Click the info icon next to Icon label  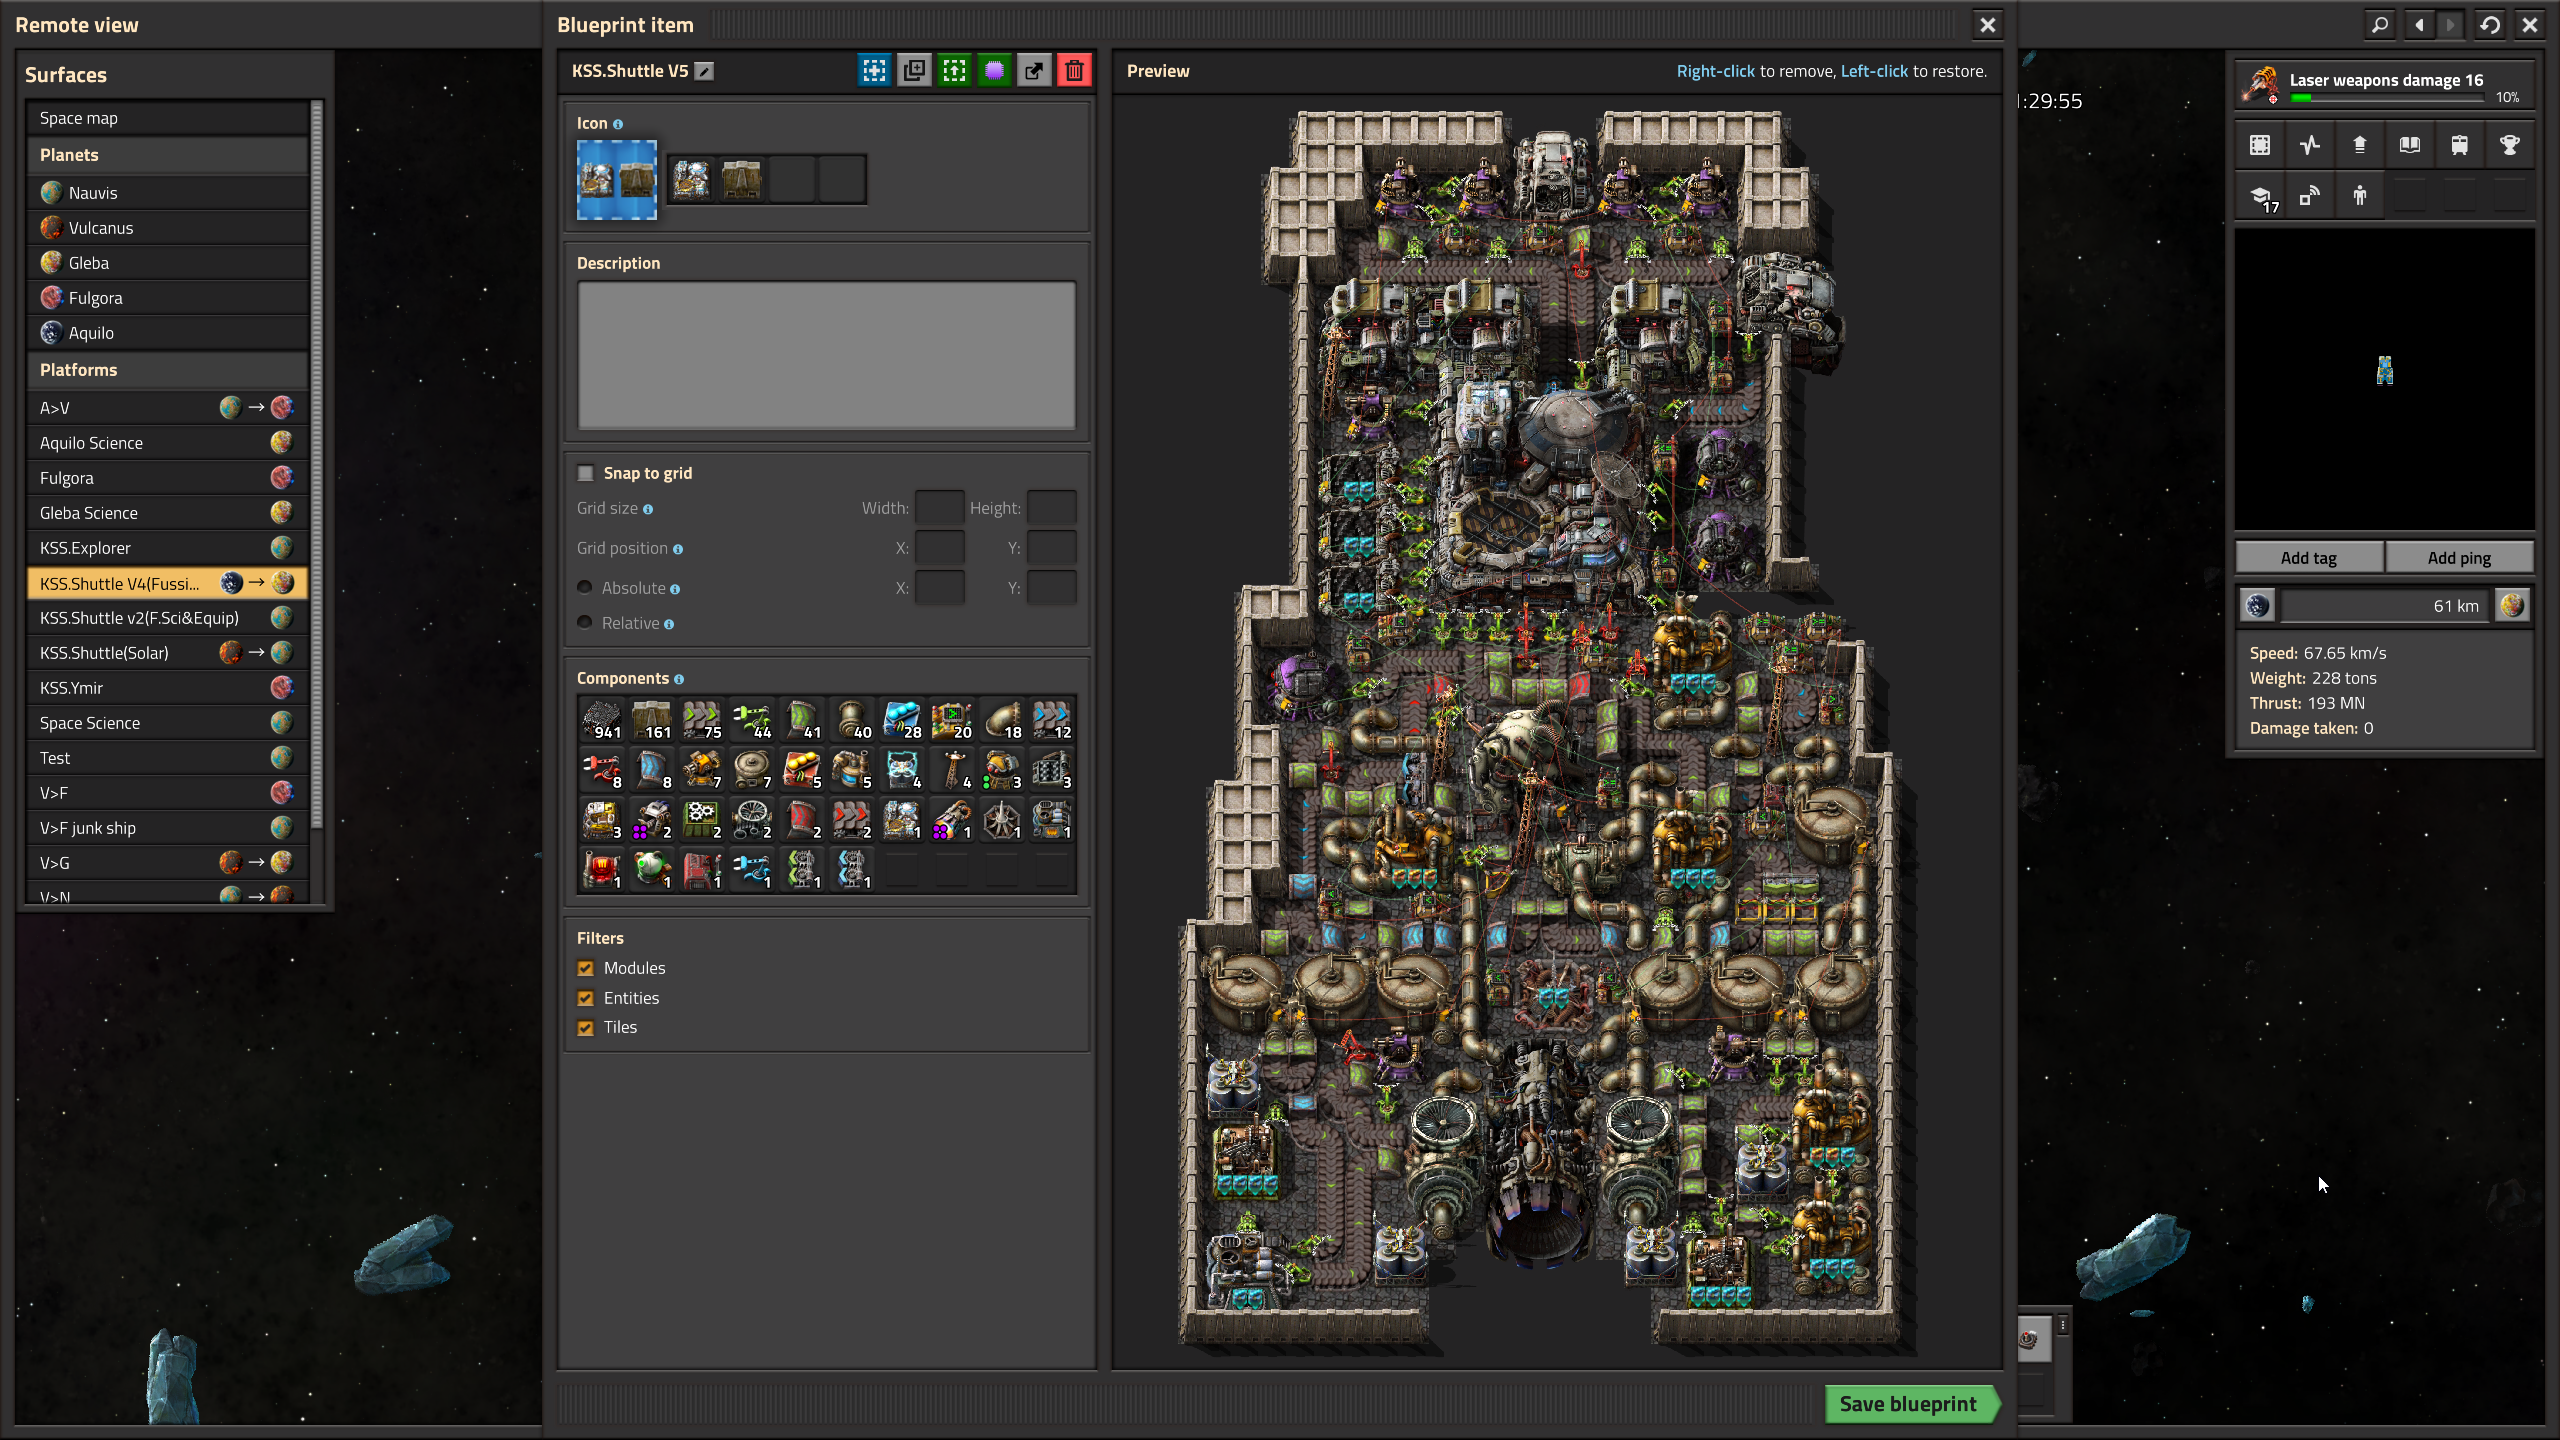point(618,124)
